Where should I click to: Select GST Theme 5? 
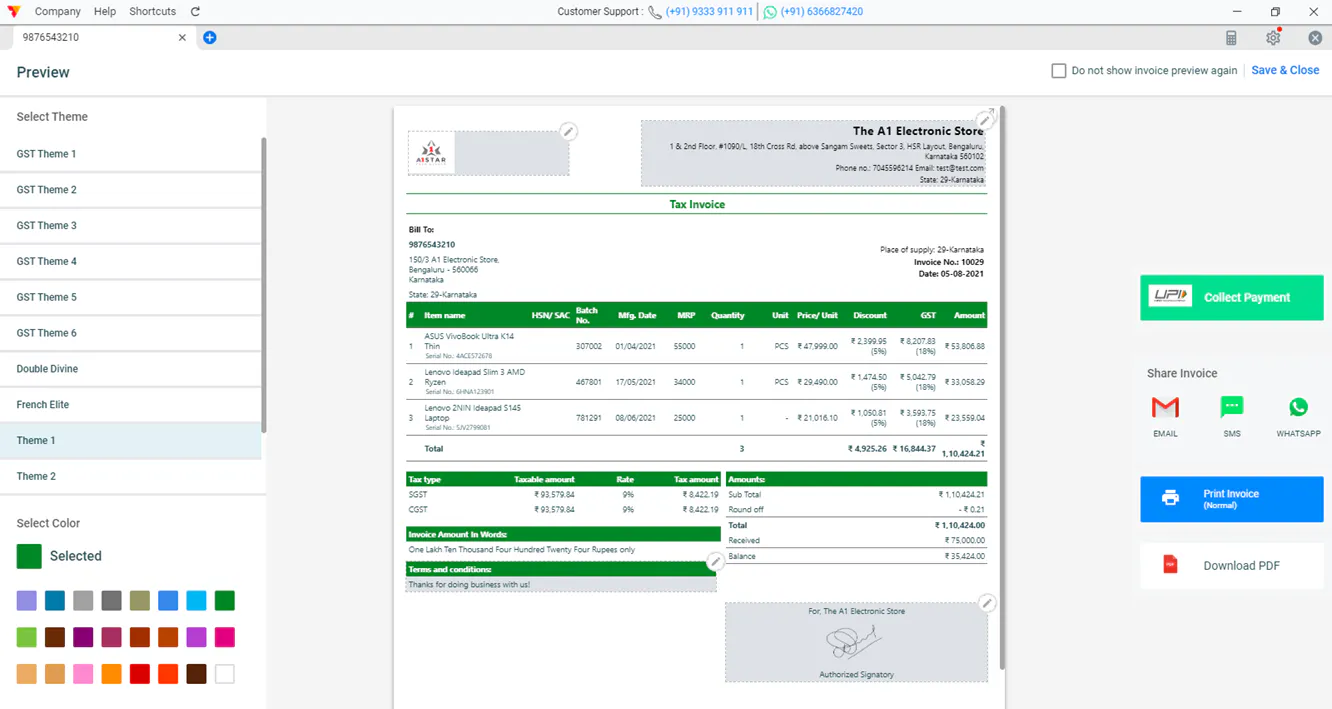point(130,297)
